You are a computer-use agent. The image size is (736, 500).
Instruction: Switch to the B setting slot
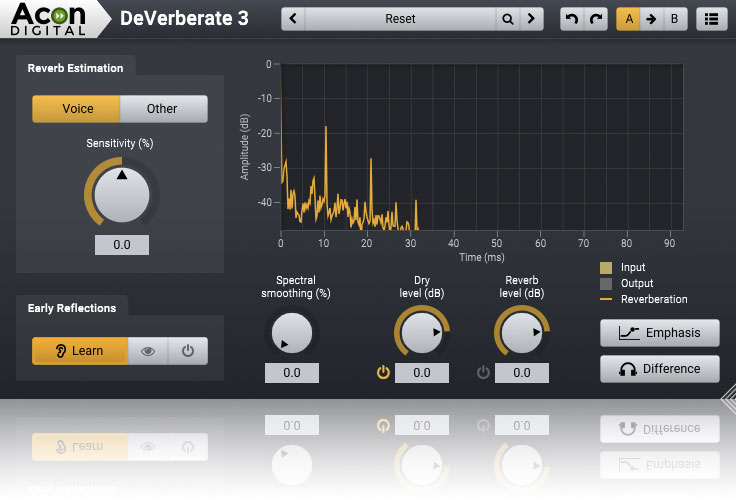674,19
